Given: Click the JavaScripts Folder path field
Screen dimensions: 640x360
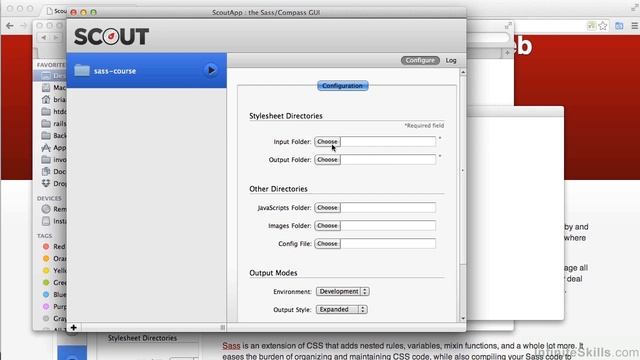Looking at the screenshot, I should pyautogui.click(x=388, y=208).
